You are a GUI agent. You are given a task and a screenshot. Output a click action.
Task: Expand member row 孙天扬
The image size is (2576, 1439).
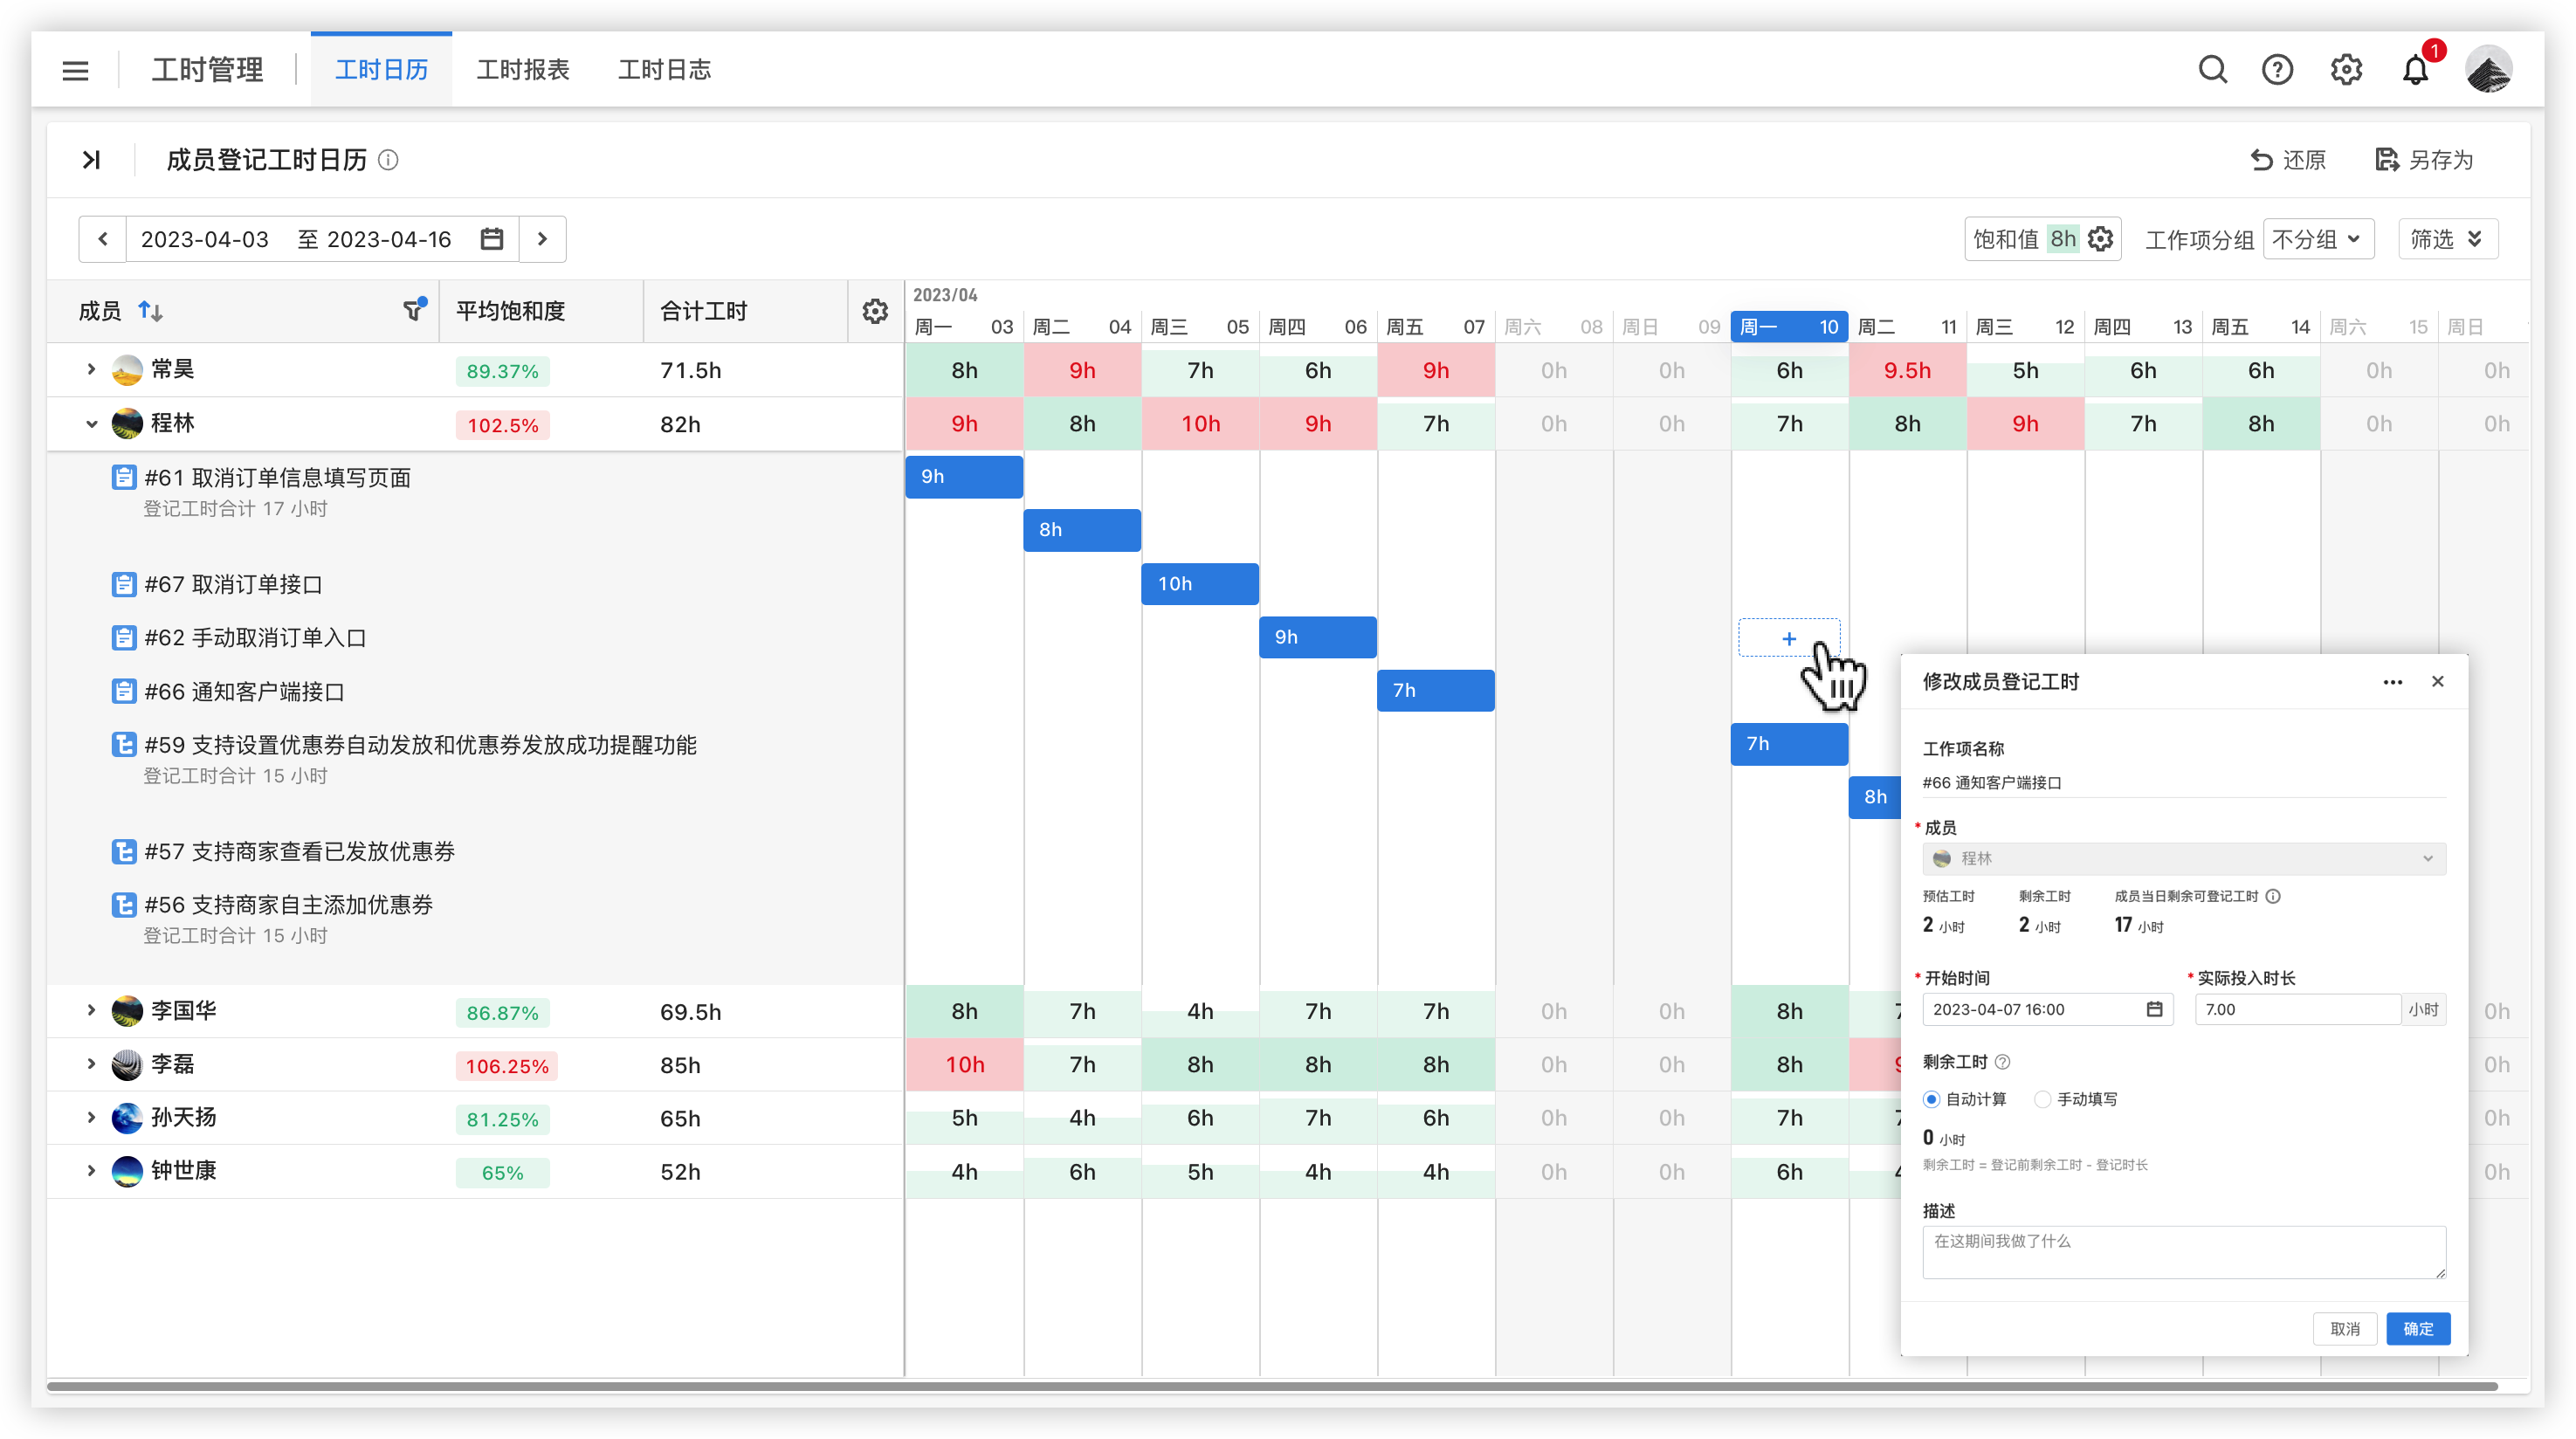tap(91, 1117)
